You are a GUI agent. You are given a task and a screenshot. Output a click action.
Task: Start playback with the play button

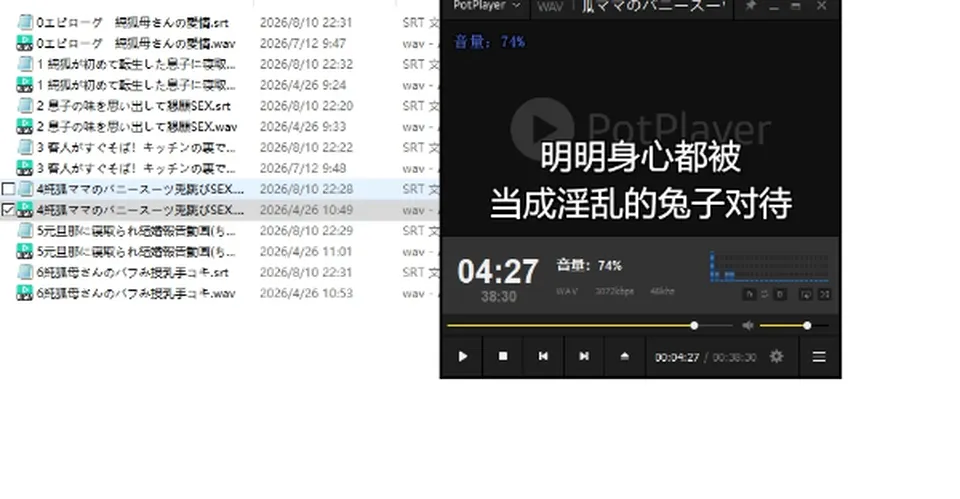462,356
